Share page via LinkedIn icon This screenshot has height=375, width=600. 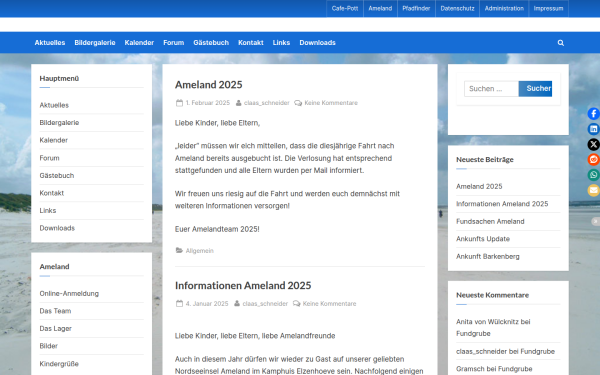[x=593, y=129]
